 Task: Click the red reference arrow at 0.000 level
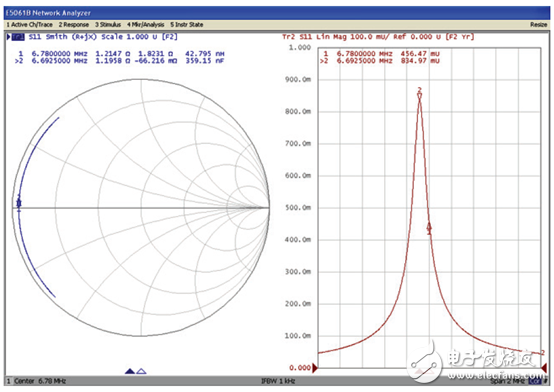tap(315, 368)
